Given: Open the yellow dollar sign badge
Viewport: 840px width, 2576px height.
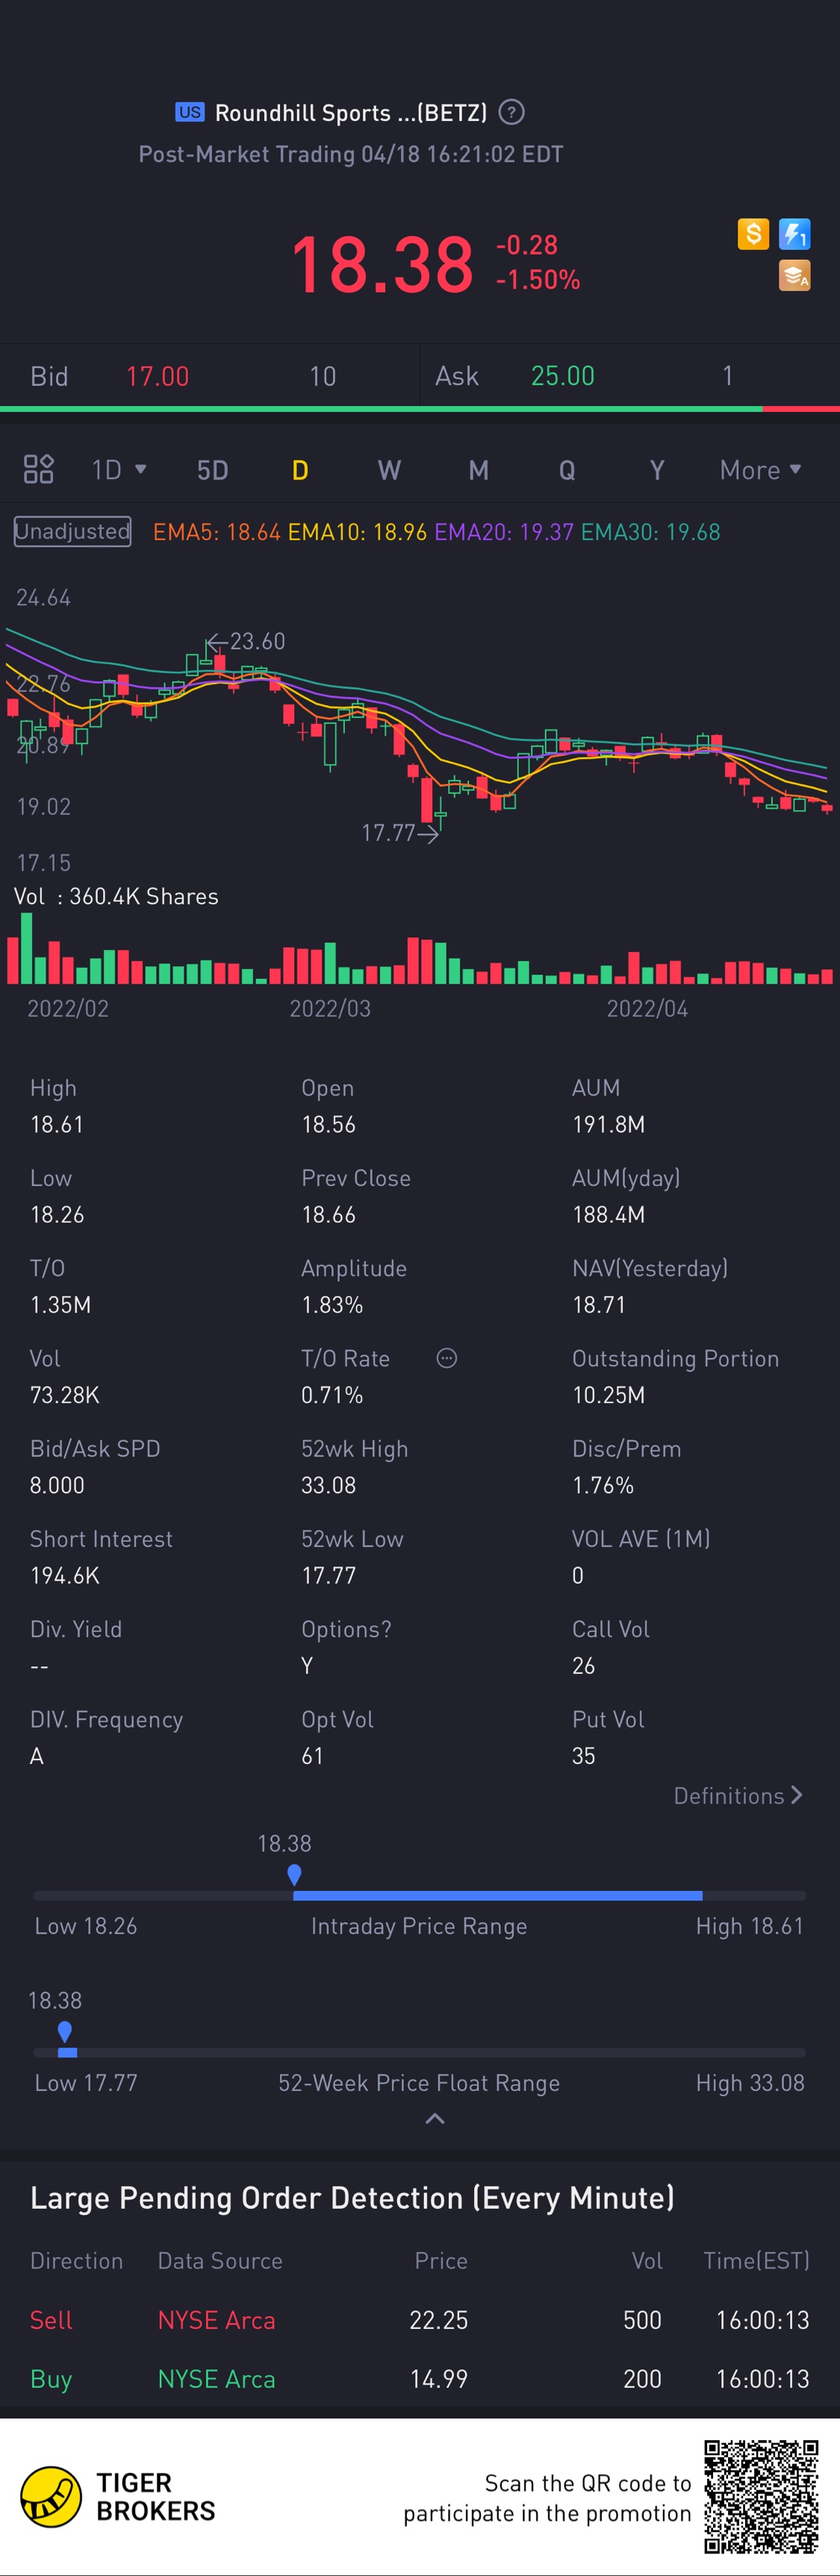Looking at the screenshot, I should [753, 234].
